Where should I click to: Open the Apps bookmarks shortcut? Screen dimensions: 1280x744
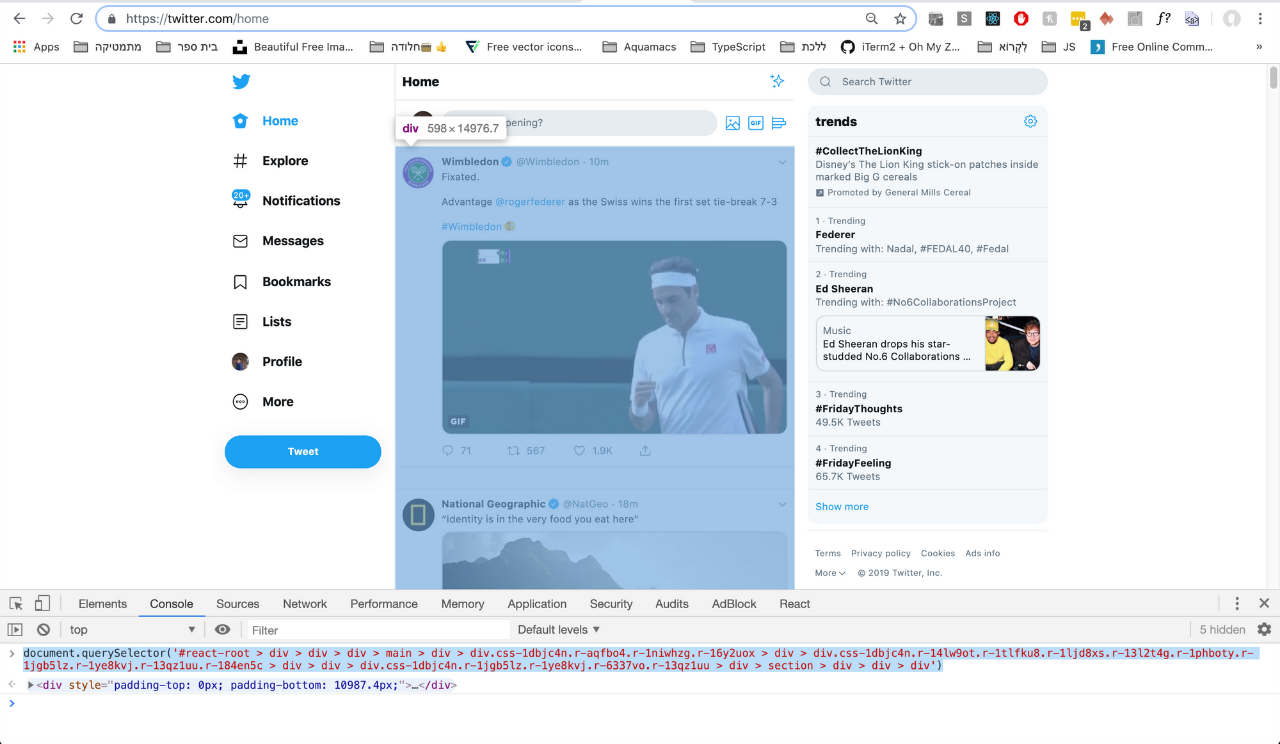point(36,47)
